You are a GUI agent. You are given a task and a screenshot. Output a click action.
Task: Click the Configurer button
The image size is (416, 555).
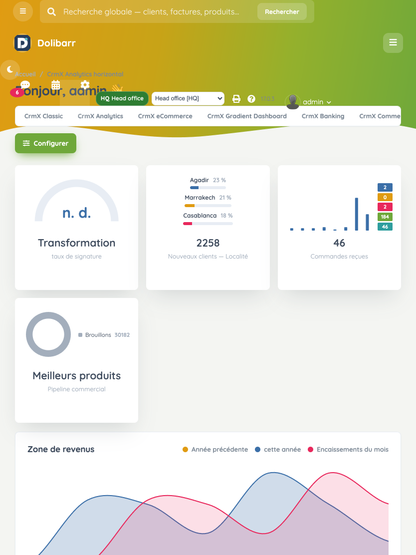tap(46, 143)
